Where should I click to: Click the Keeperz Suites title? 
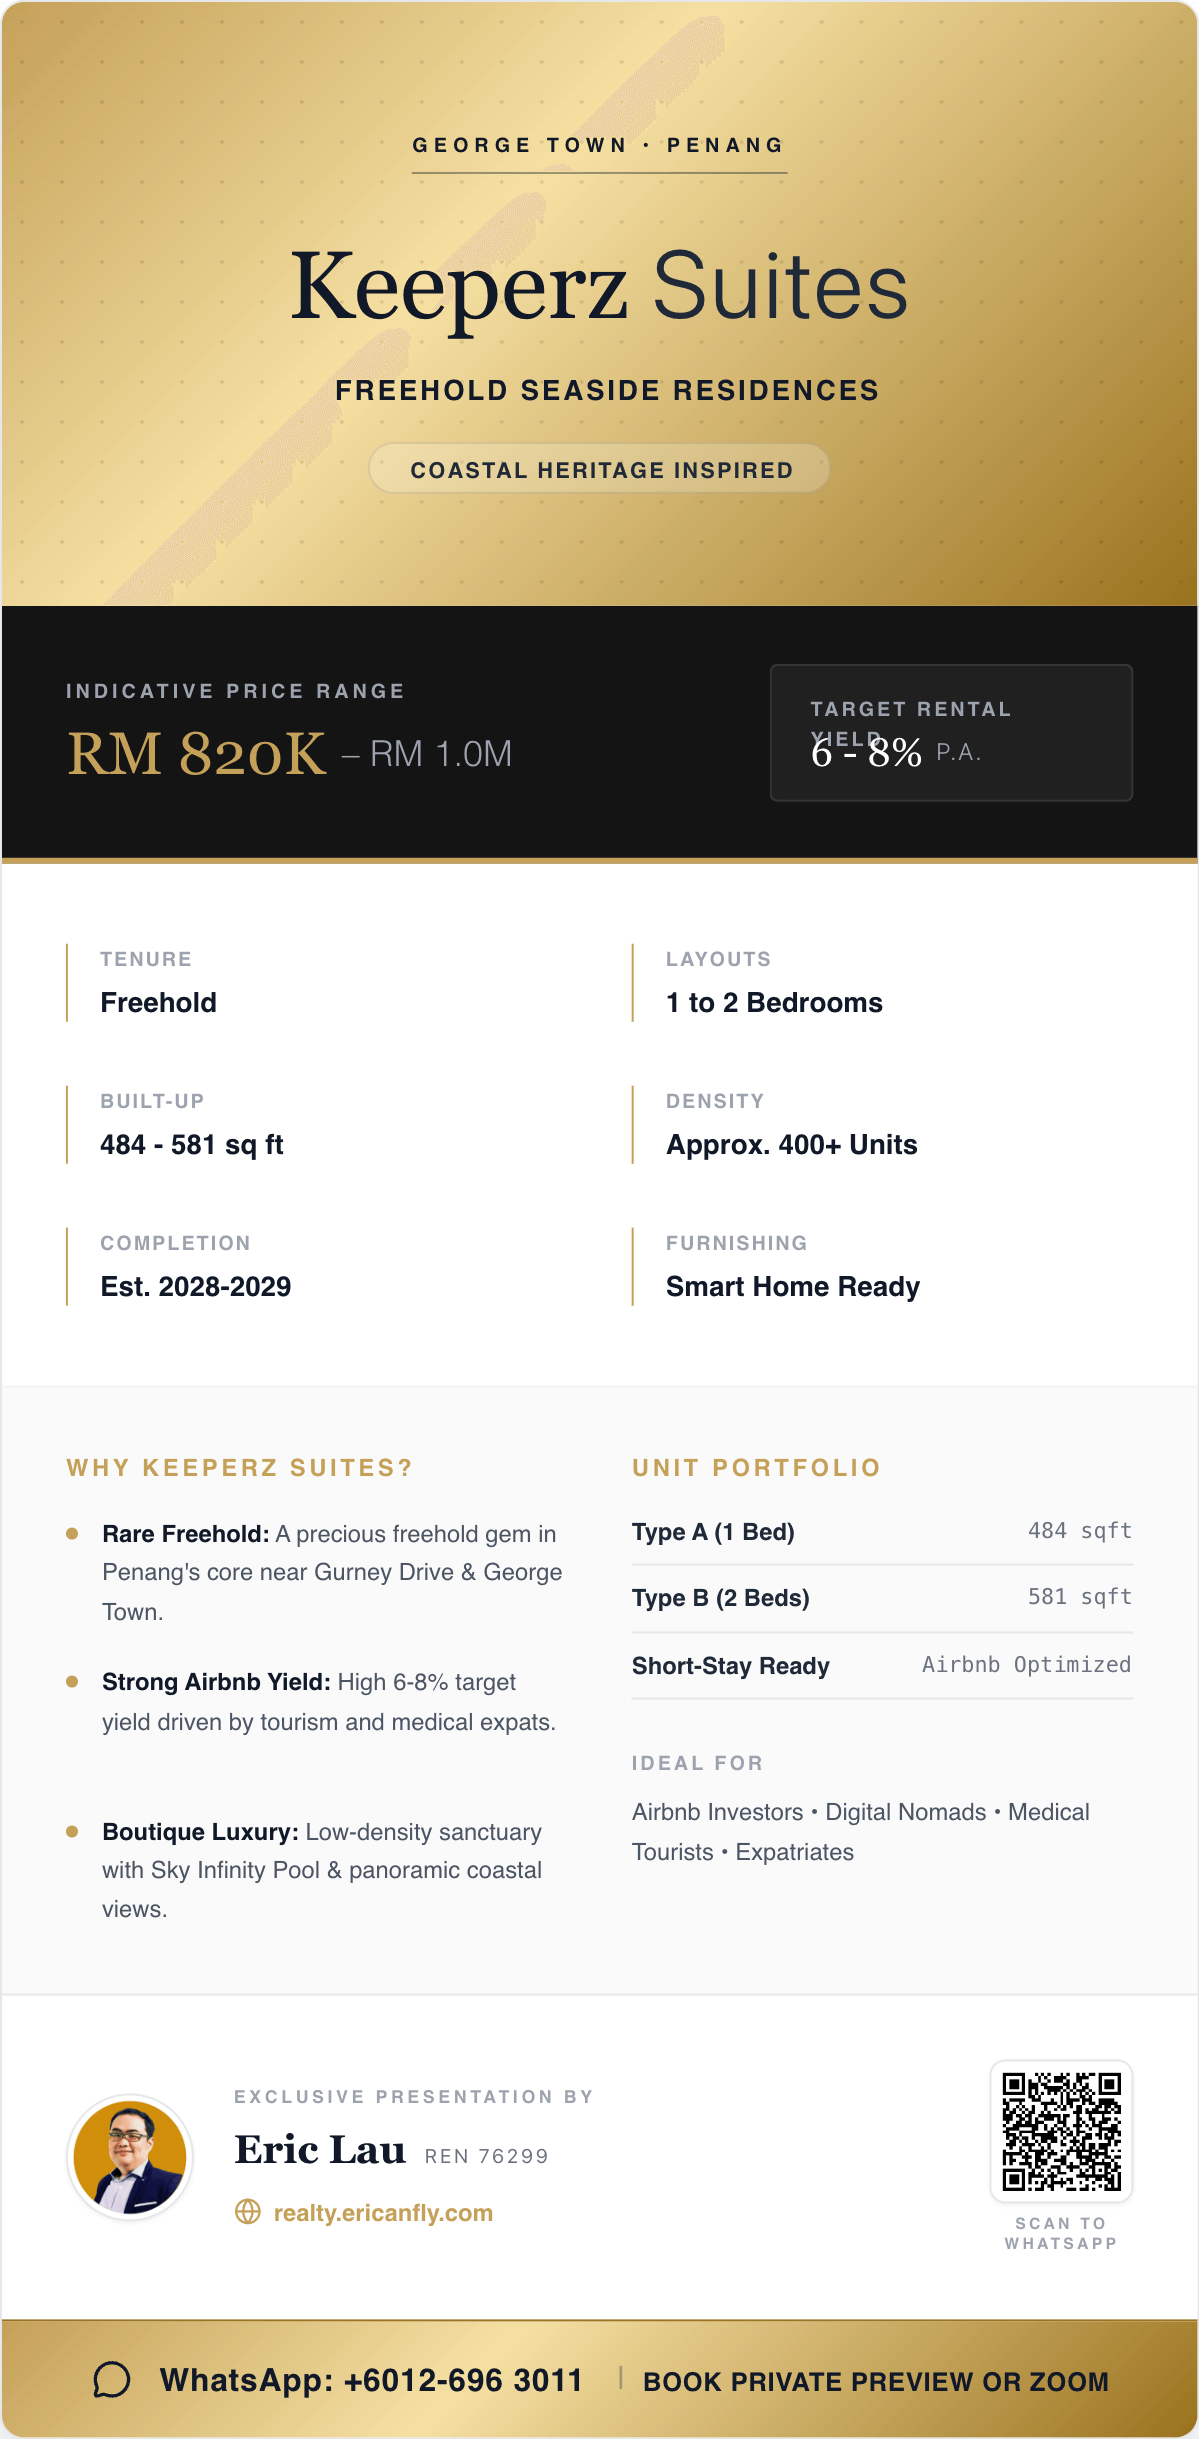pyautogui.click(x=599, y=287)
